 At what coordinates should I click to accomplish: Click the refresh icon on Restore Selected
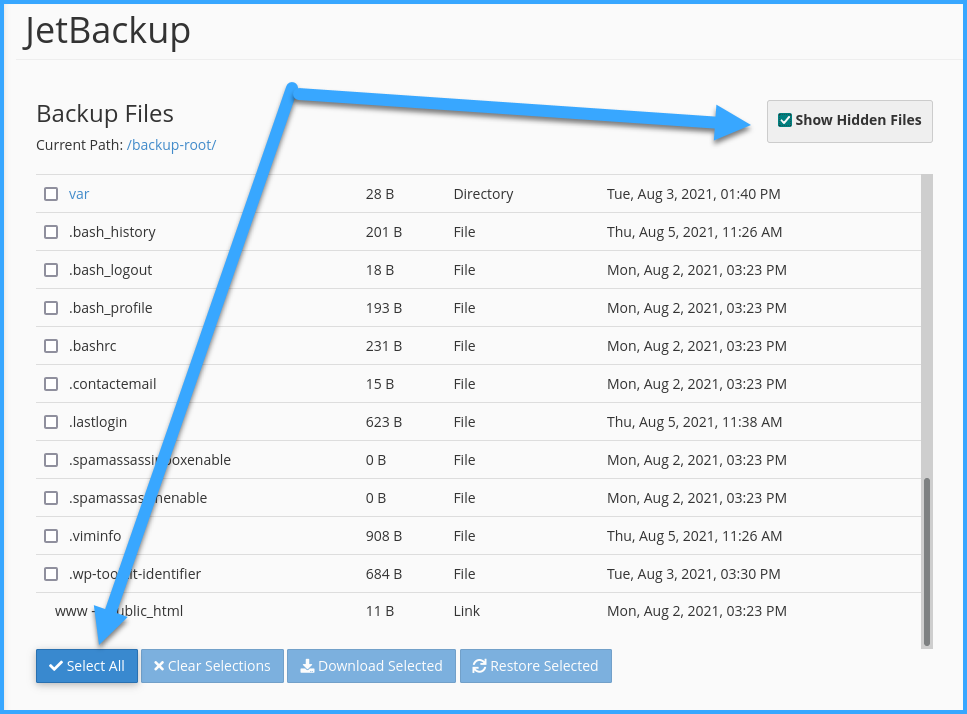click(x=480, y=666)
